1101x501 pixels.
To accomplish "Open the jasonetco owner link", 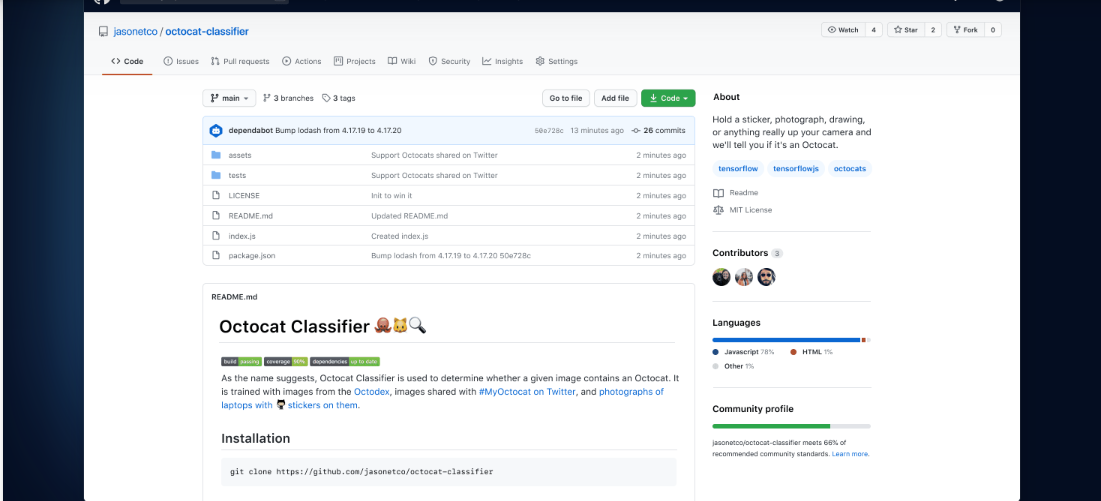I will 136,32.
